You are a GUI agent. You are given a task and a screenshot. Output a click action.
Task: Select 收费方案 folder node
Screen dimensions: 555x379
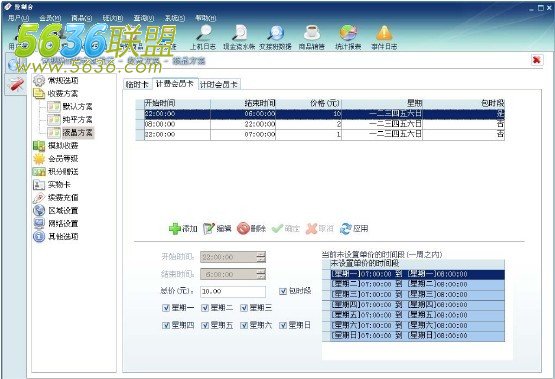55,94
